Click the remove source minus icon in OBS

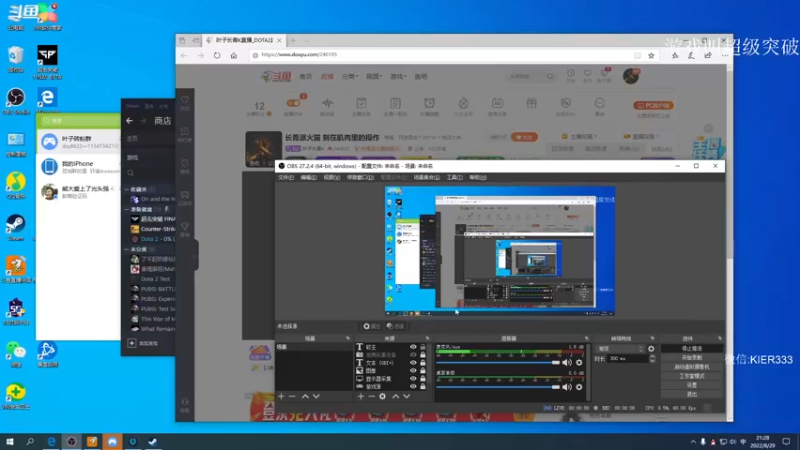[x=371, y=396]
